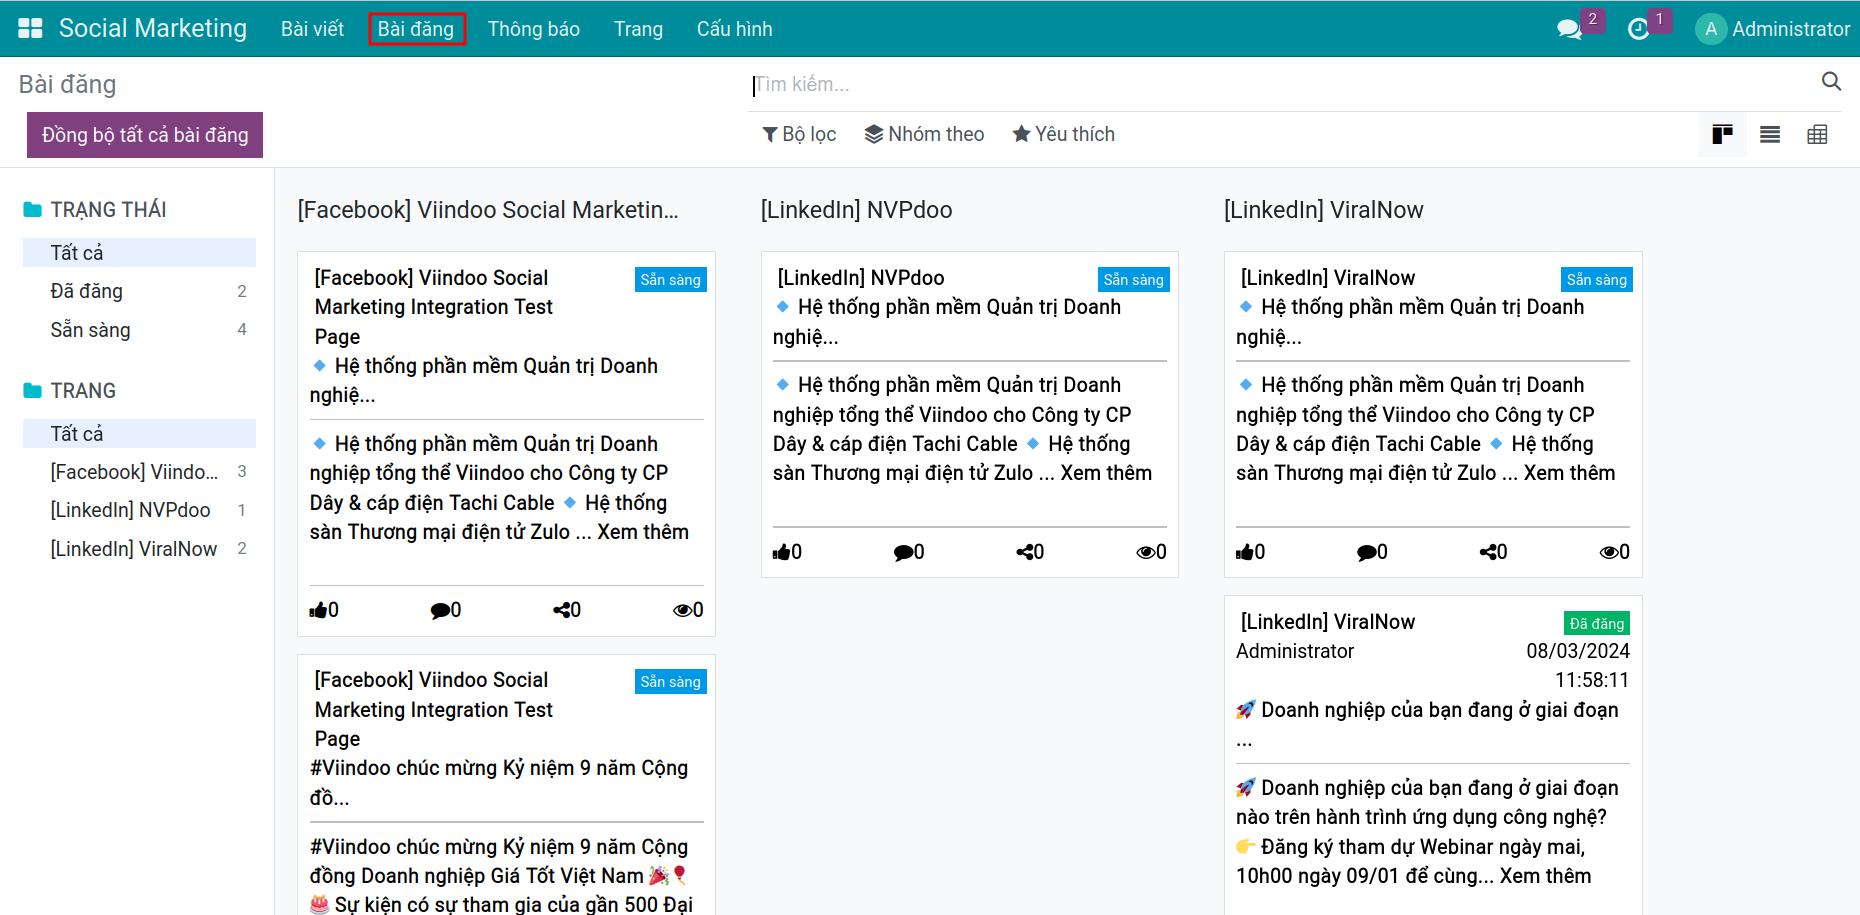The width and height of the screenshot is (1860, 915).
Task: Open the Bài viết menu
Action: pyautogui.click(x=312, y=29)
